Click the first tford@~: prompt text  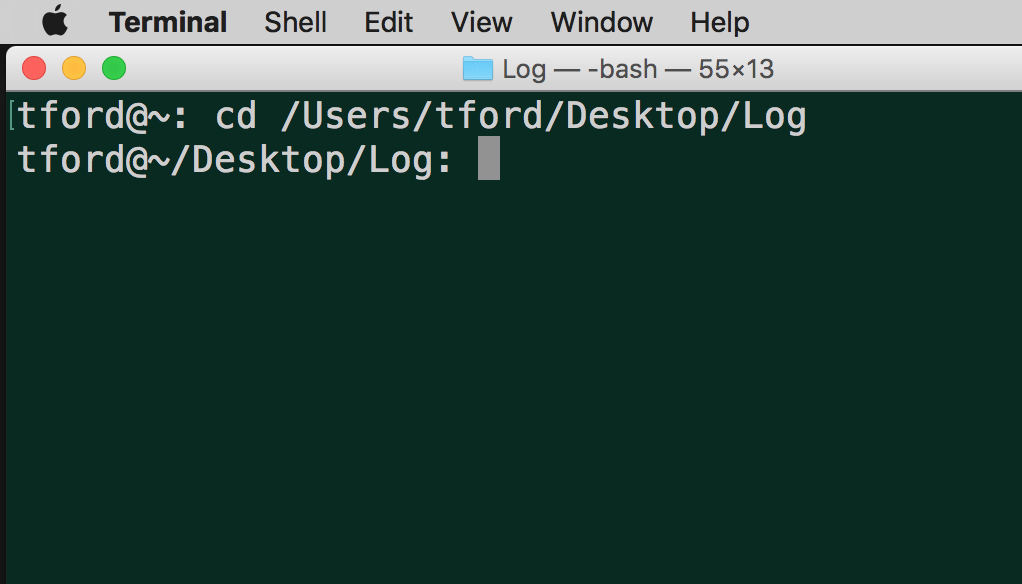click(102, 117)
